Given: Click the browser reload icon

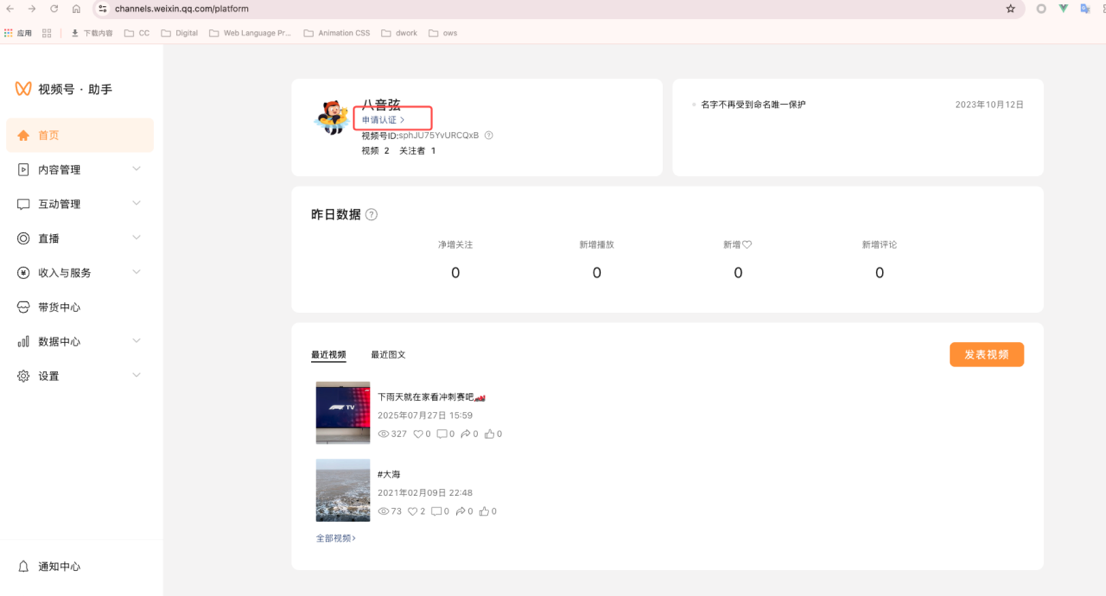Looking at the screenshot, I should click(x=54, y=8).
